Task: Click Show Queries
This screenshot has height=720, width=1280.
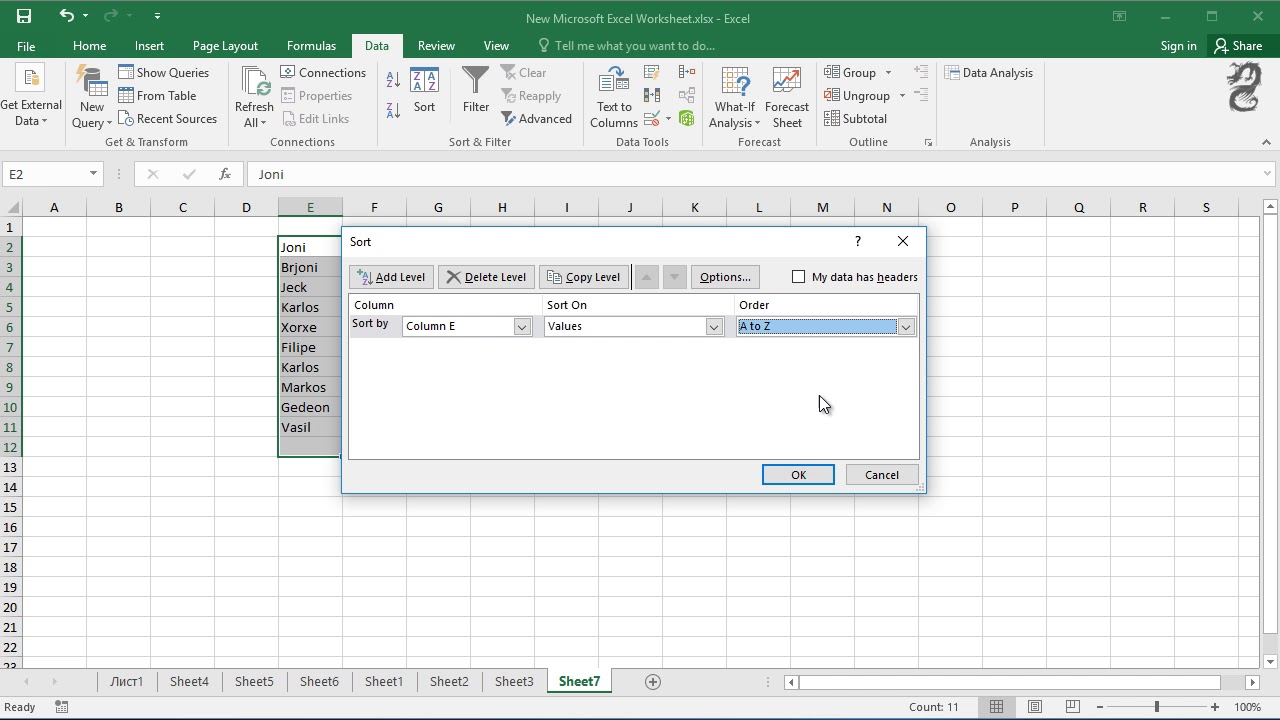Action: pos(163,72)
